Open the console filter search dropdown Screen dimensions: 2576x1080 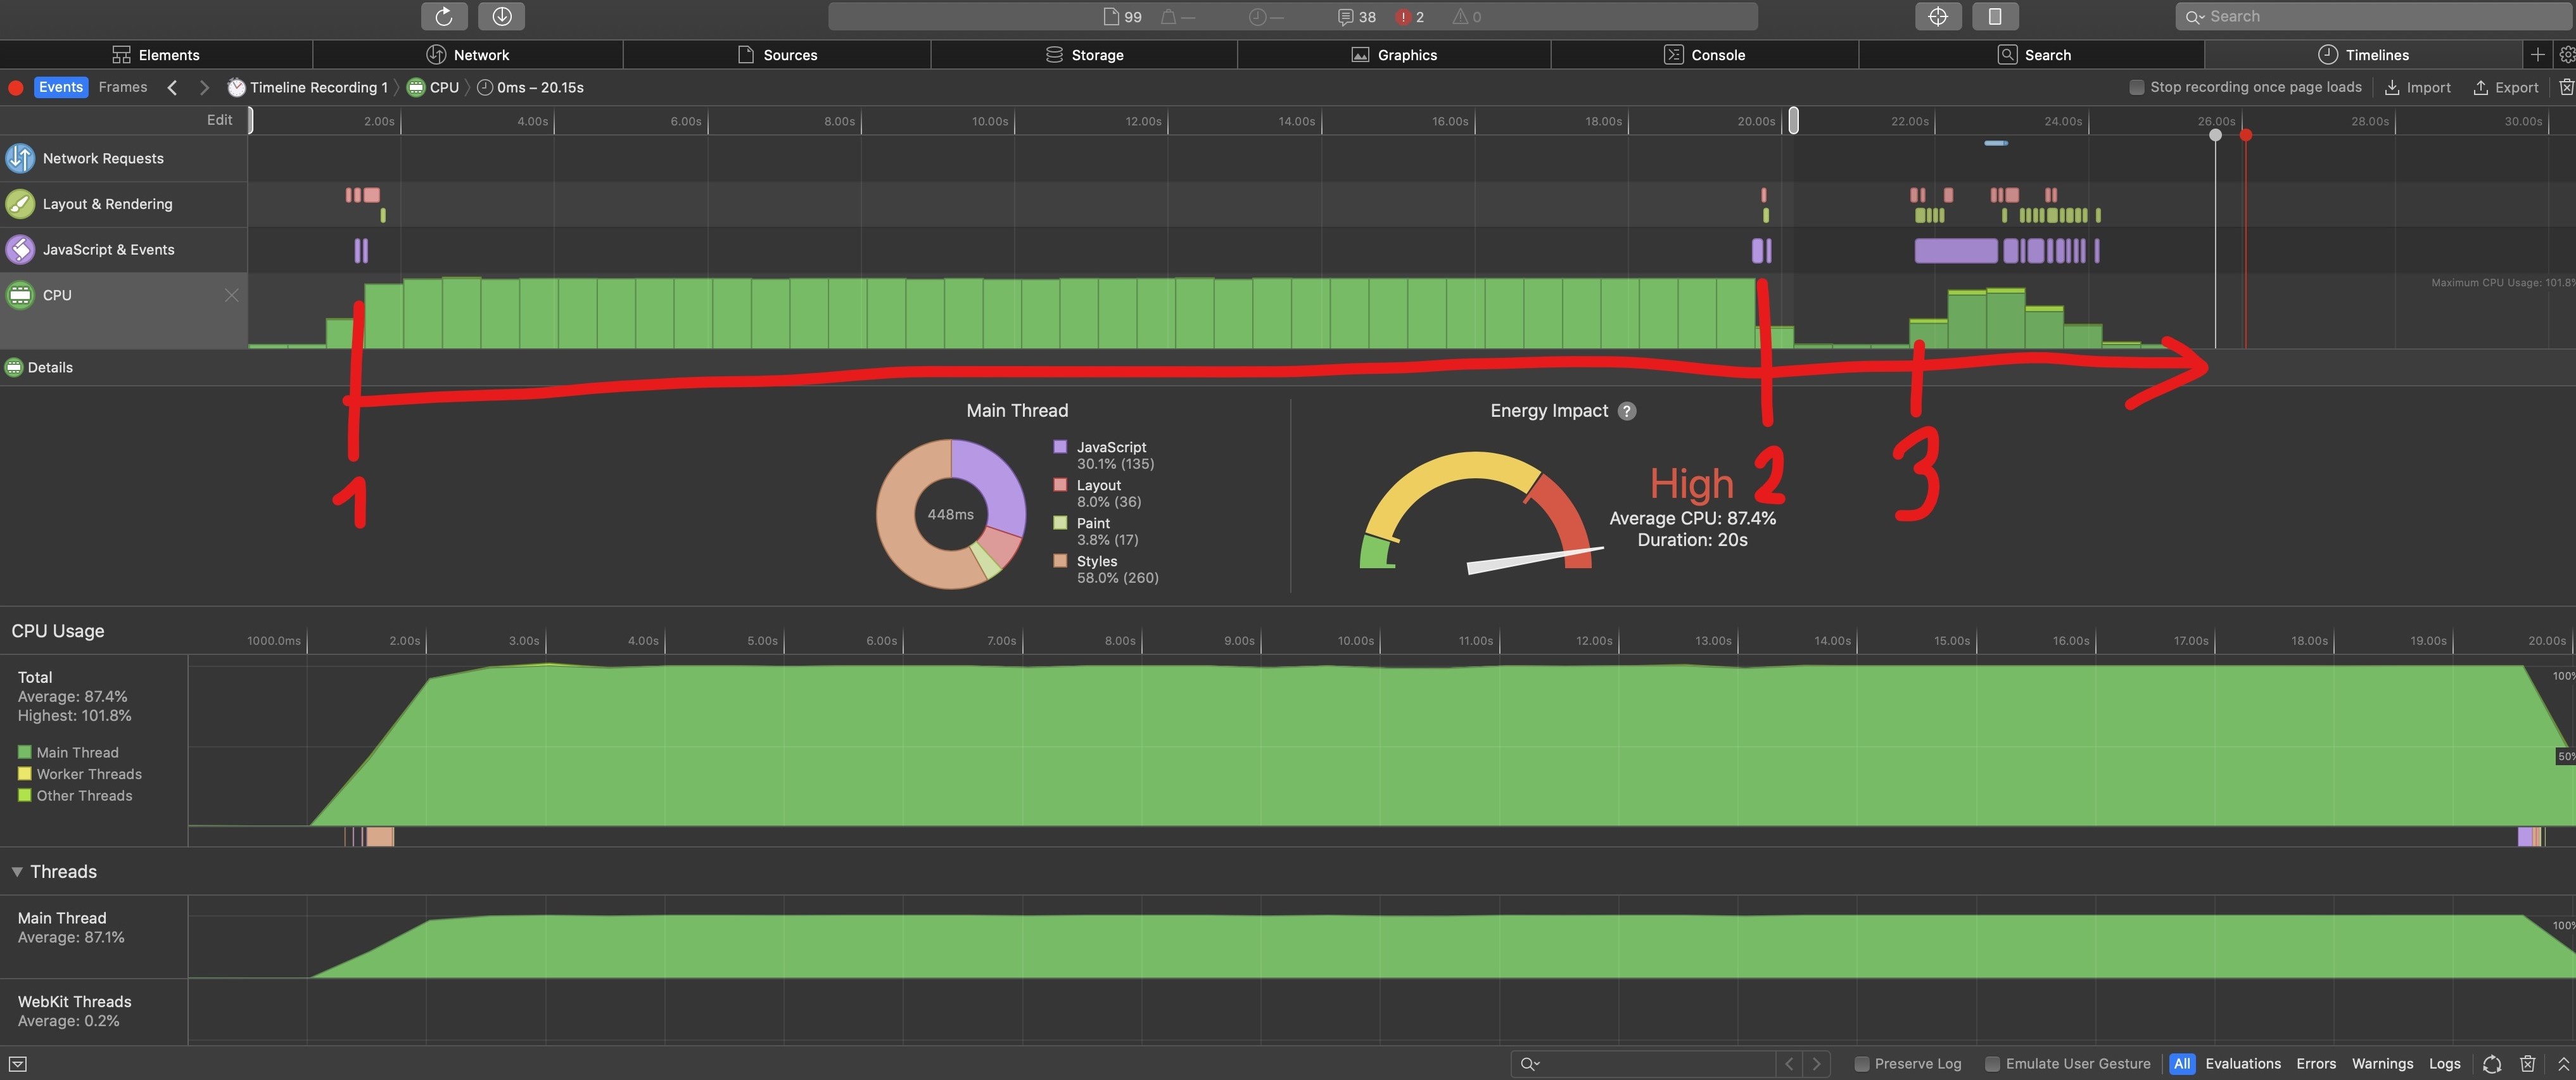point(1530,1064)
